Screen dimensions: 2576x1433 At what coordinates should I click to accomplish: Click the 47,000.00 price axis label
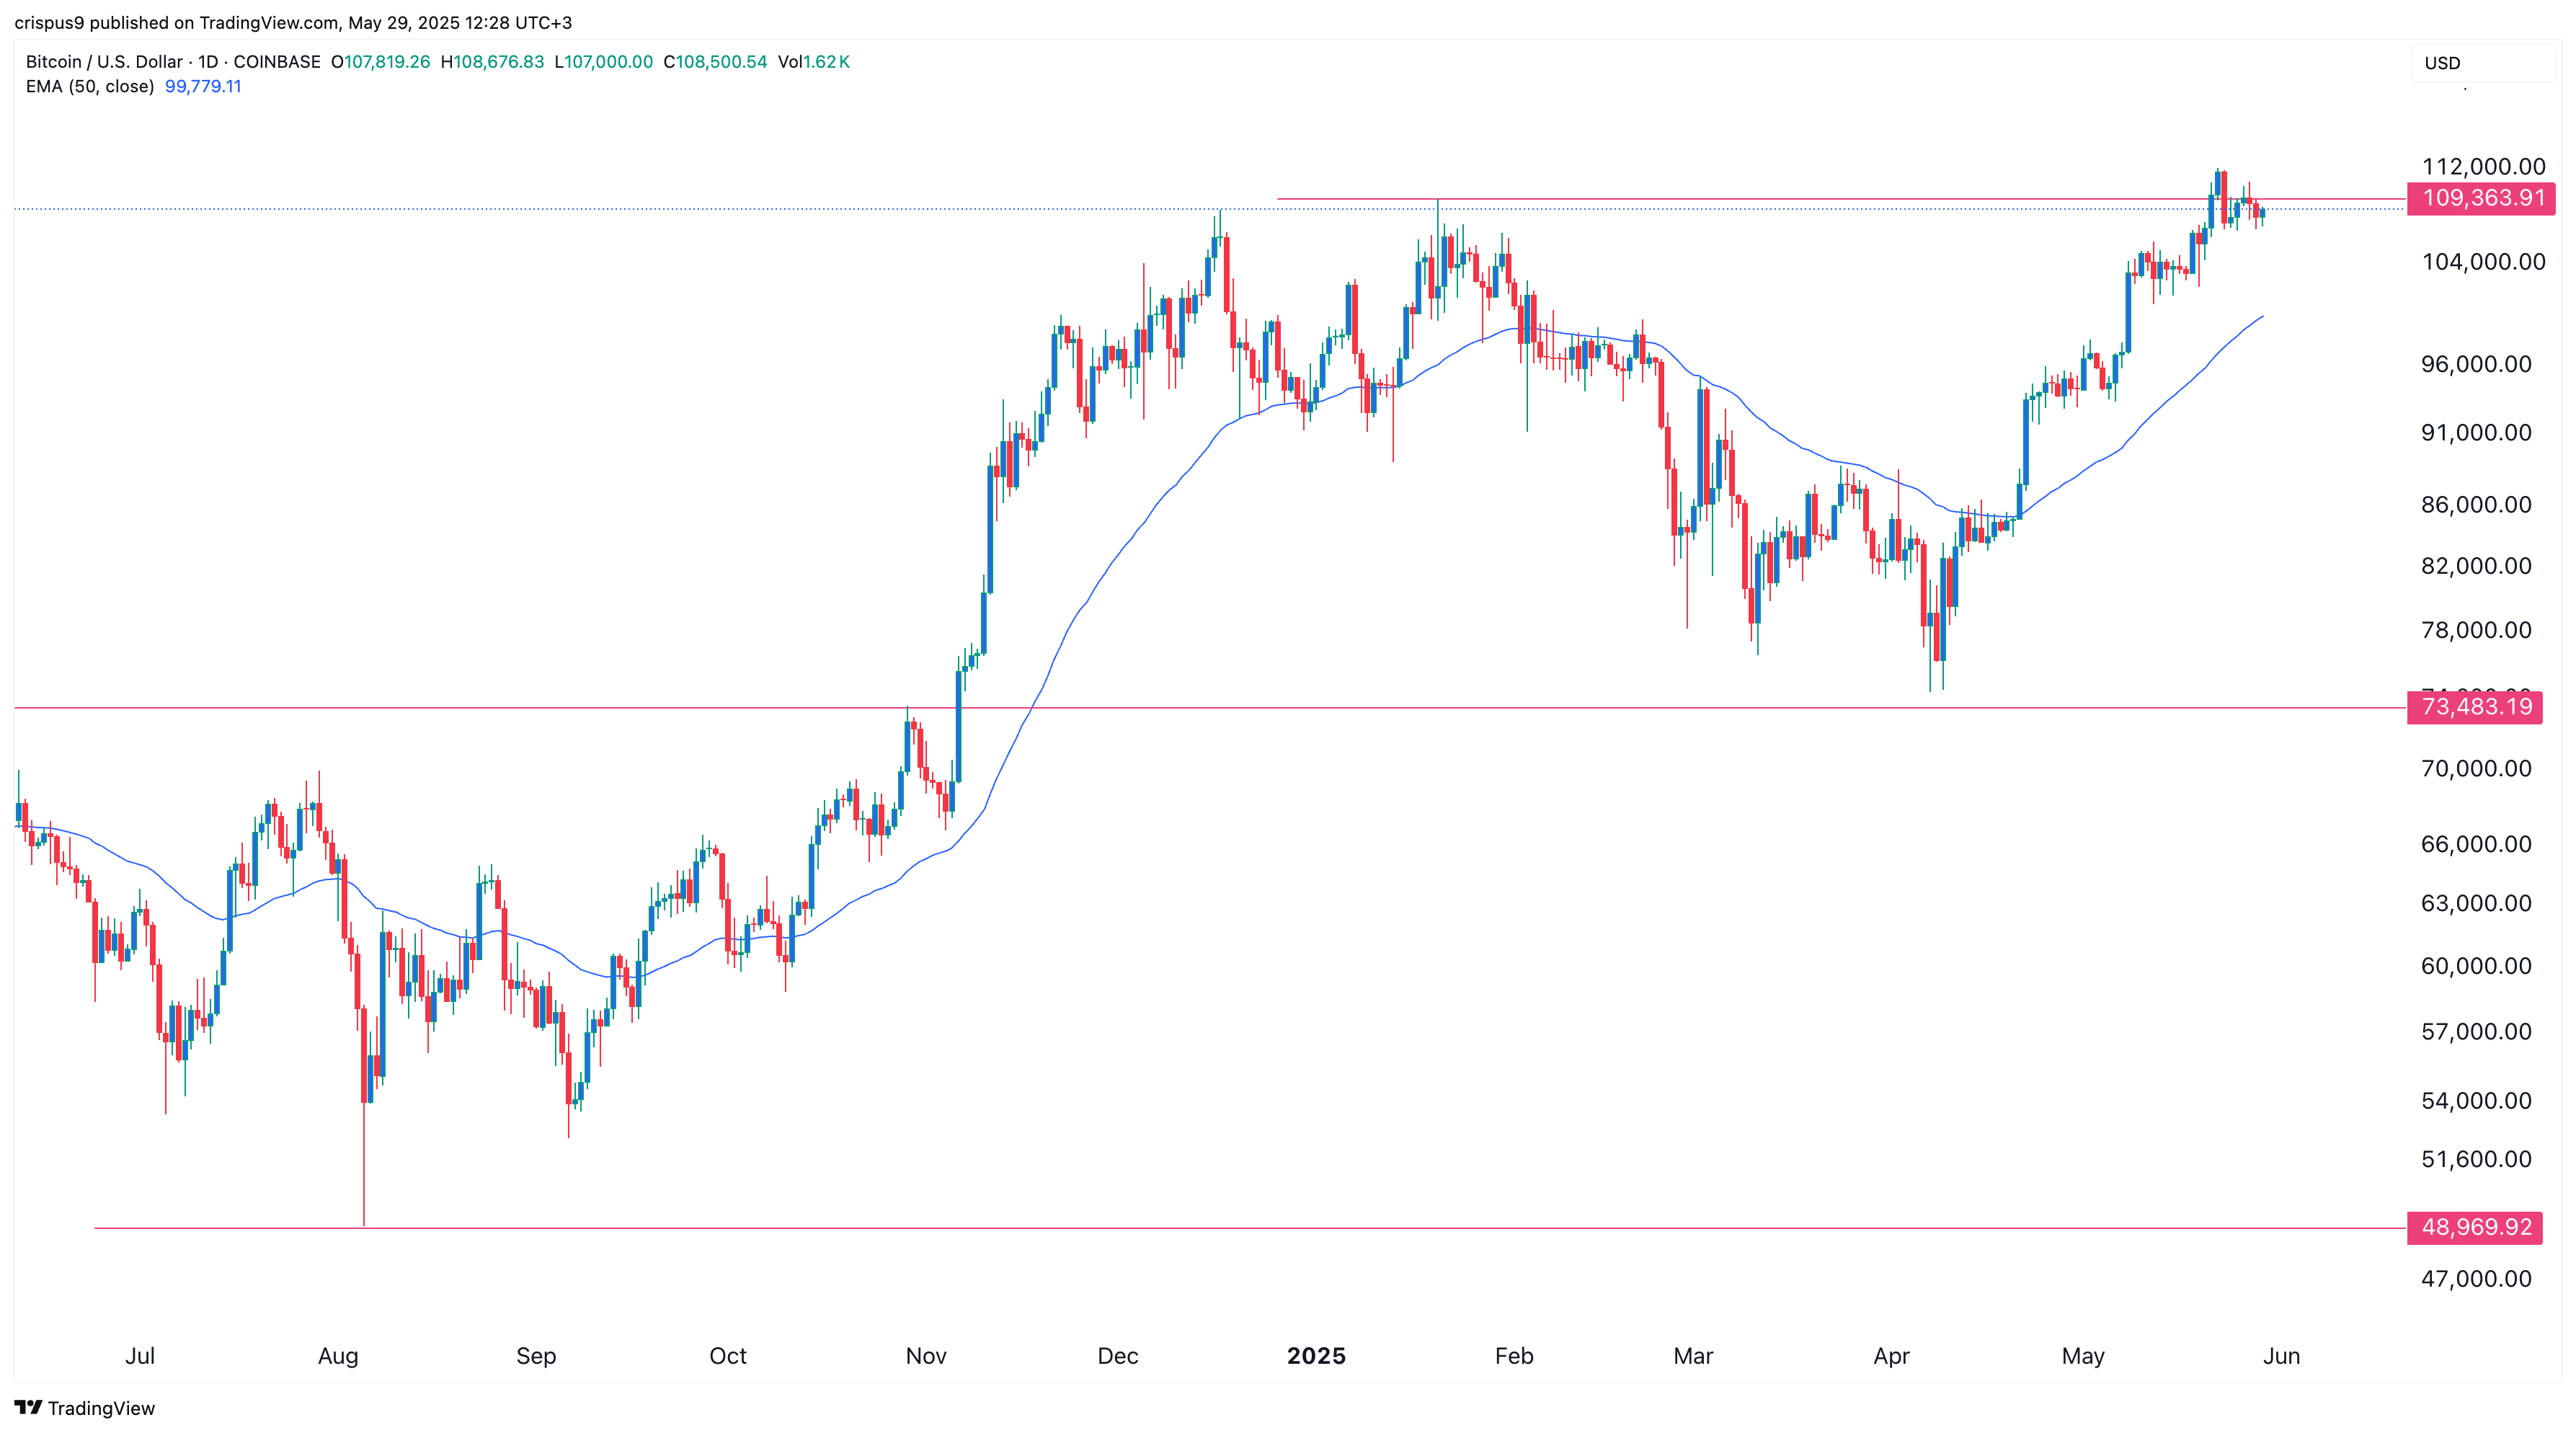2476,1279
